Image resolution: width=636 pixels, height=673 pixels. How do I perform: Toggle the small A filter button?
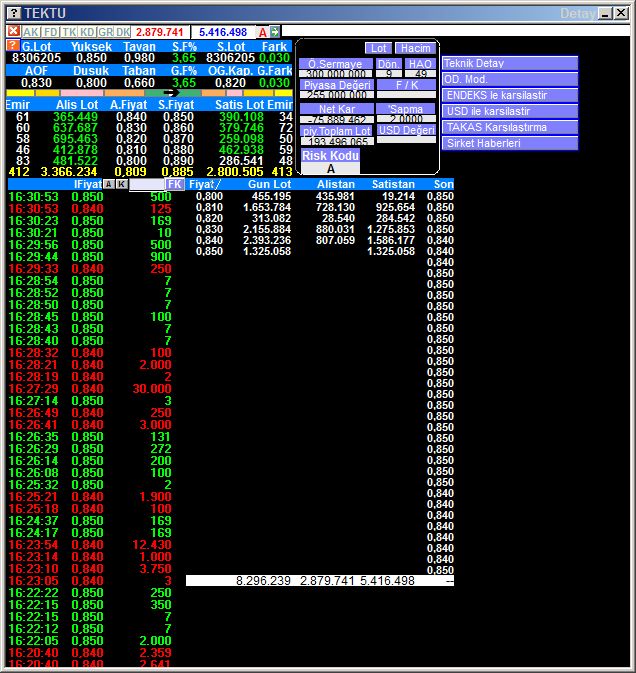[109, 184]
